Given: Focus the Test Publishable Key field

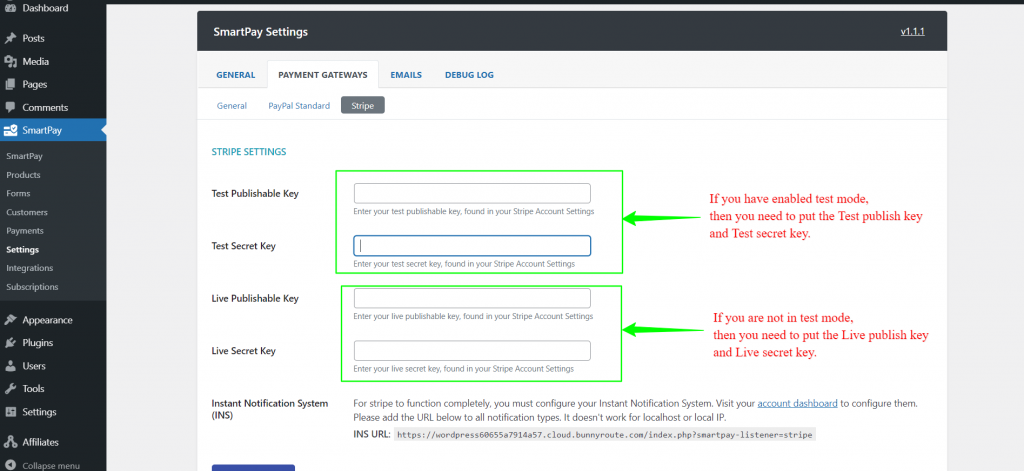Looking at the screenshot, I should point(472,193).
